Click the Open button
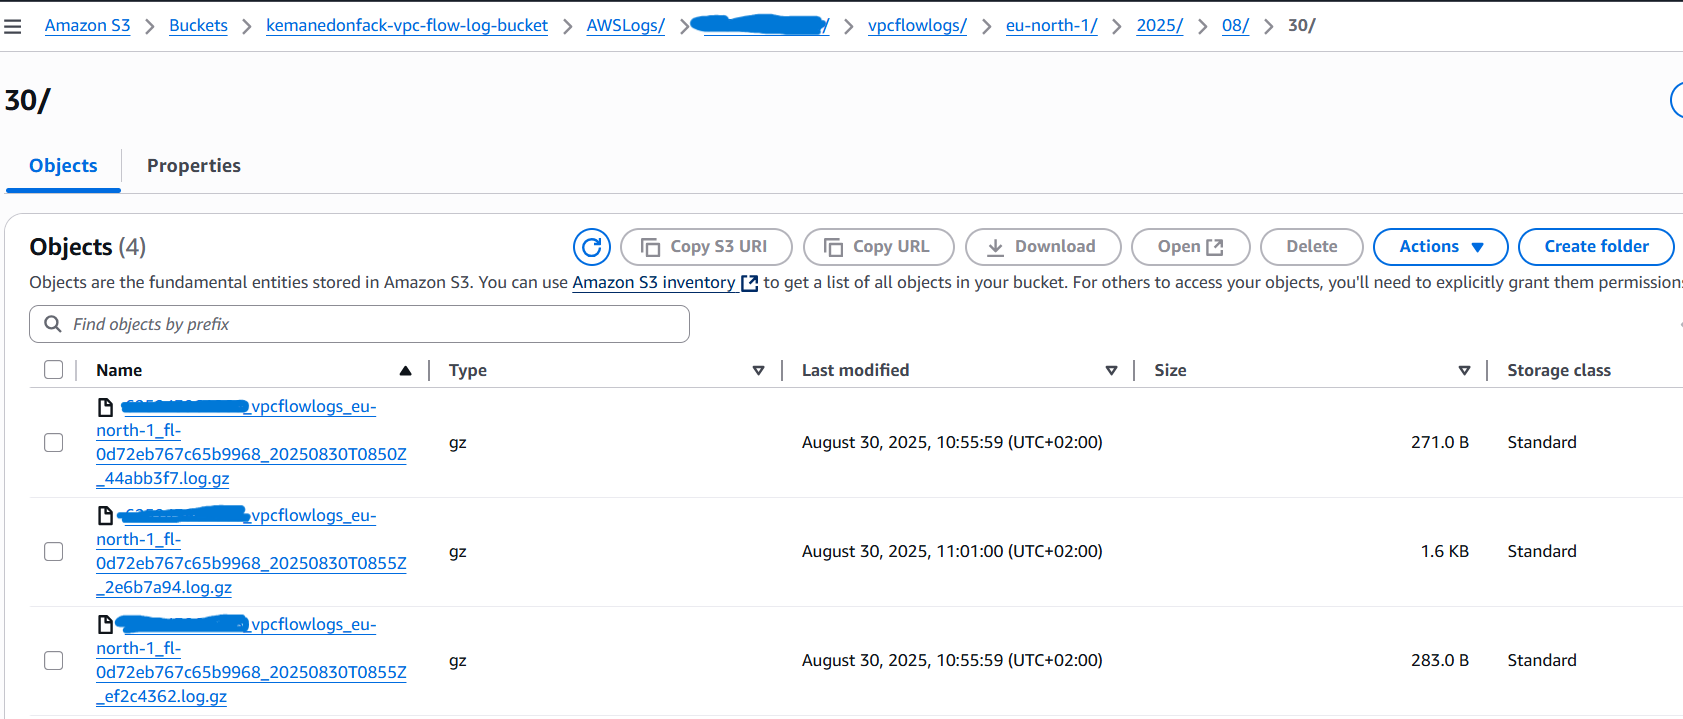Screen dimensions: 1683x719 pos(1191,247)
